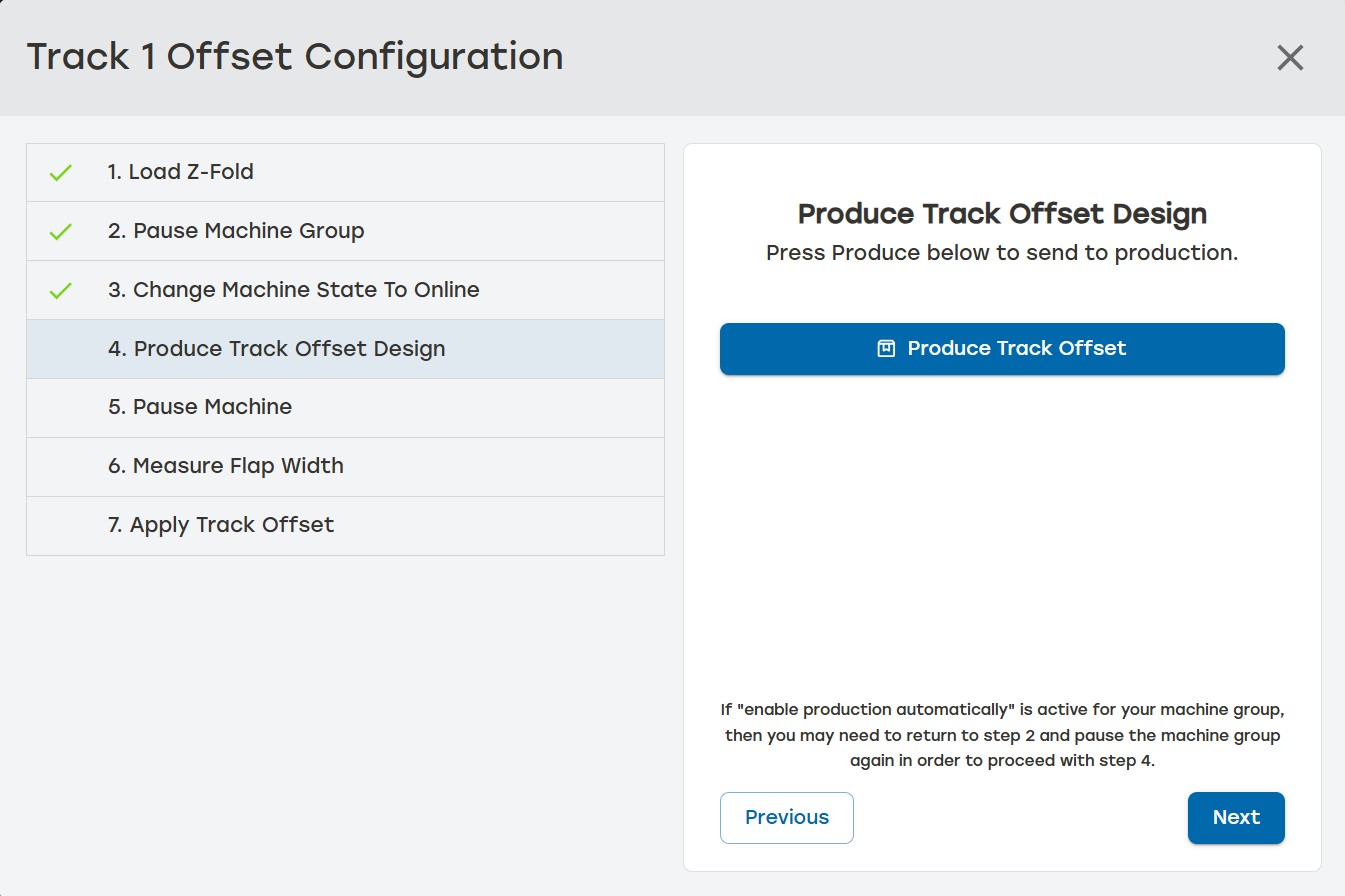This screenshot has height=896, width=1345.
Task: Click the Previous button
Action: [786, 817]
